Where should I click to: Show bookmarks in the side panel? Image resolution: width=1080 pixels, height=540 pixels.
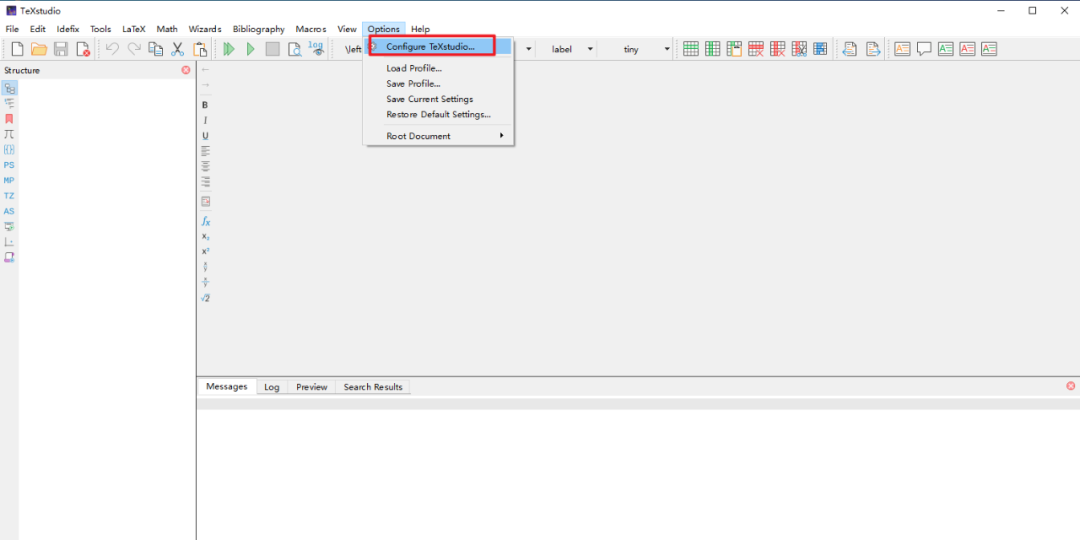[9, 119]
